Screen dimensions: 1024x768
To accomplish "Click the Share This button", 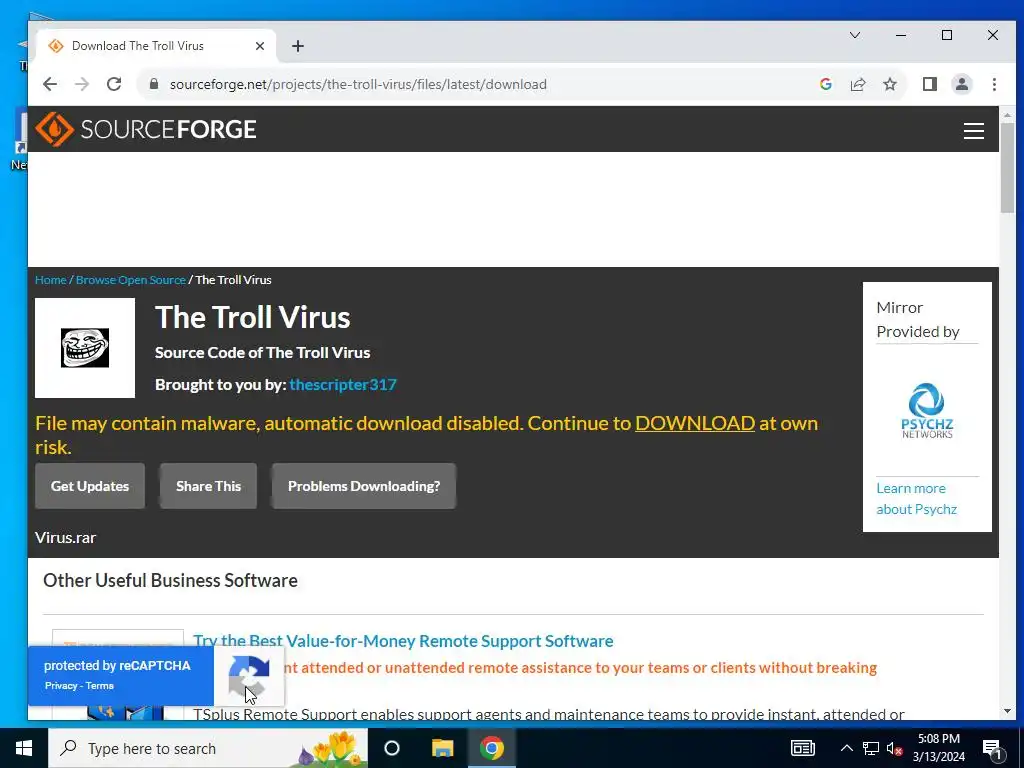I will (208, 486).
